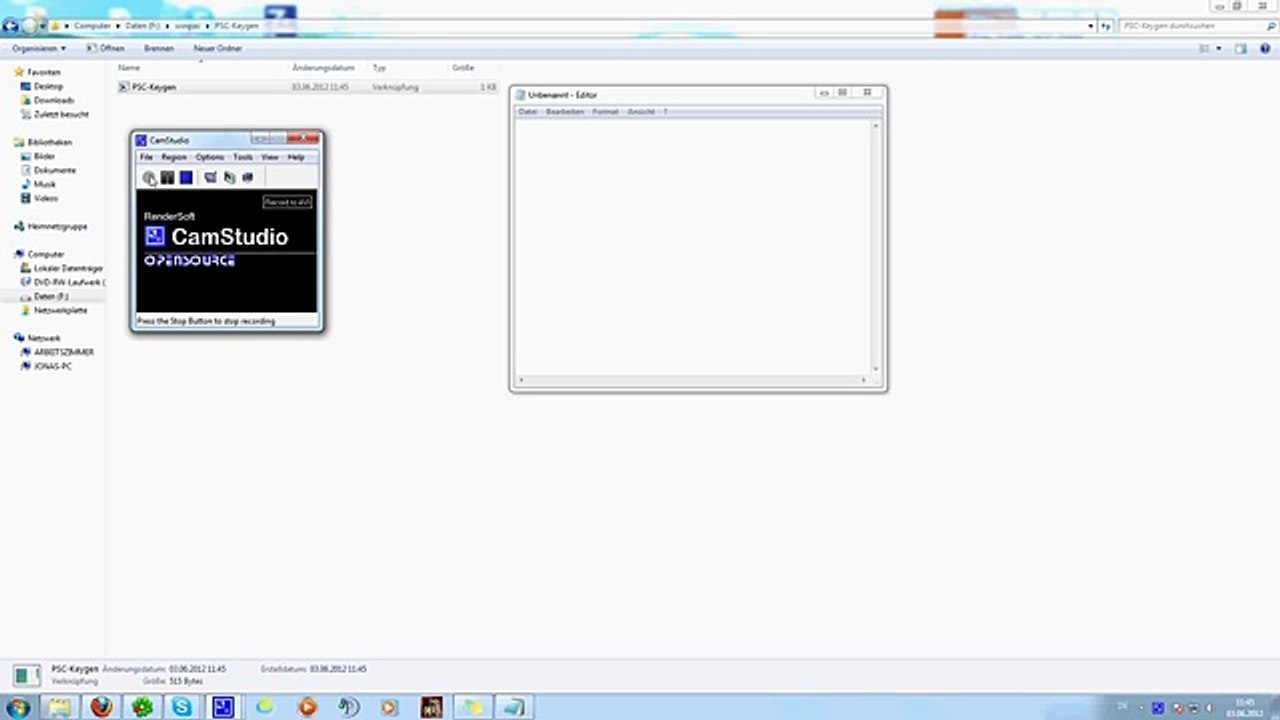Image resolution: width=1280 pixels, height=720 pixels.
Task: Click the fifth CamStudio toolbar icon
Action: (x=229, y=178)
